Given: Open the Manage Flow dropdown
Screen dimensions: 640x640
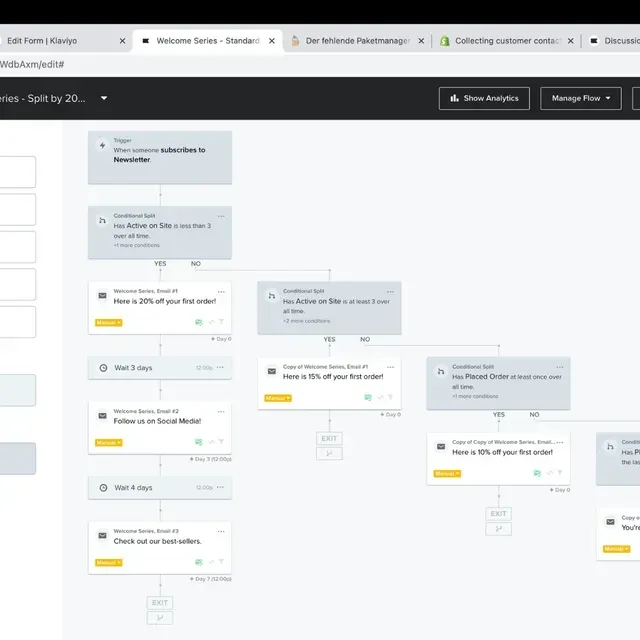Looking at the screenshot, I should point(580,98).
